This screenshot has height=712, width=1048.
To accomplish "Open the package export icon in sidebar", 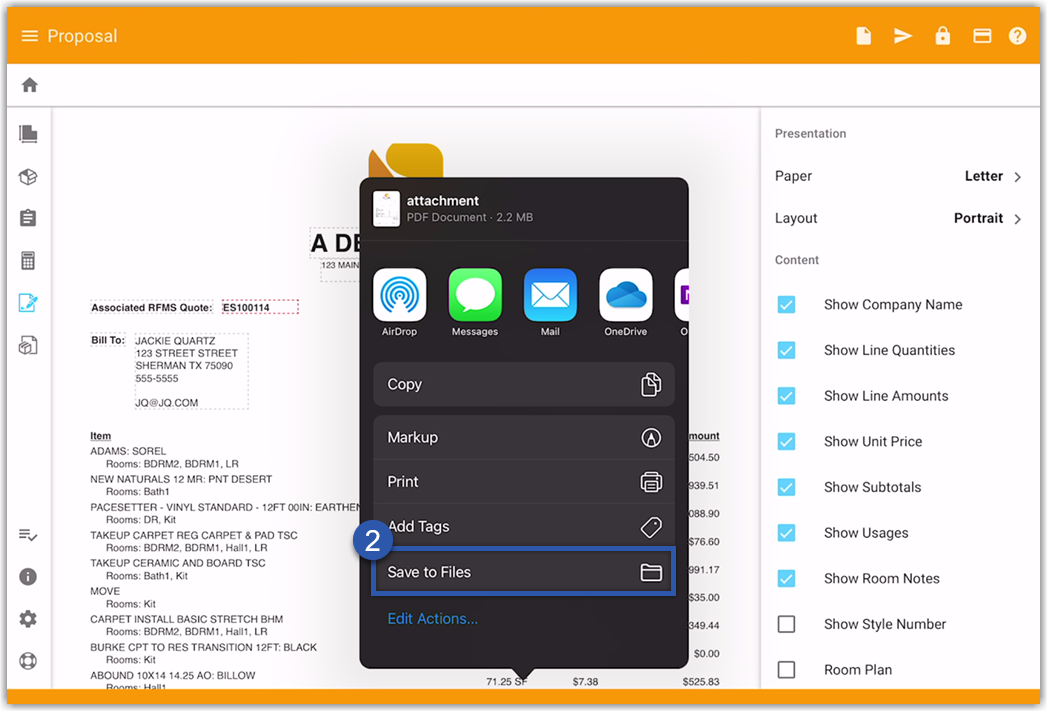I will pos(28,346).
